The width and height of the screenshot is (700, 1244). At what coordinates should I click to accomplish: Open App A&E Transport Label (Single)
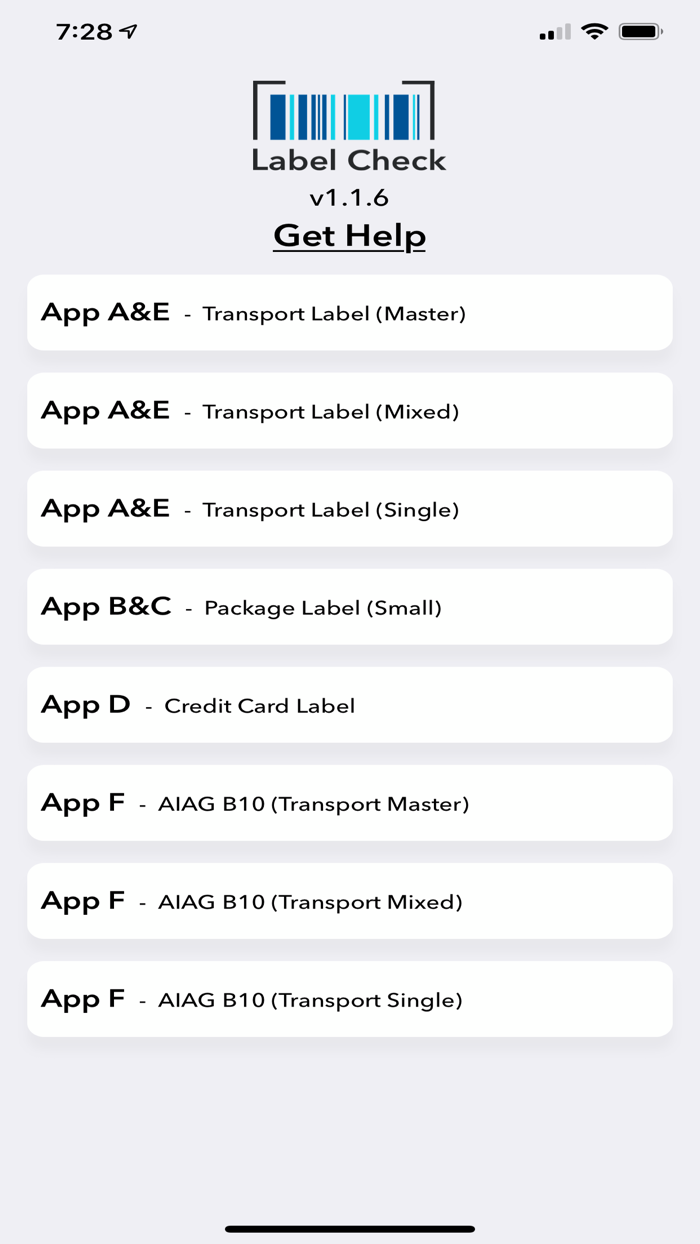point(348,508)
